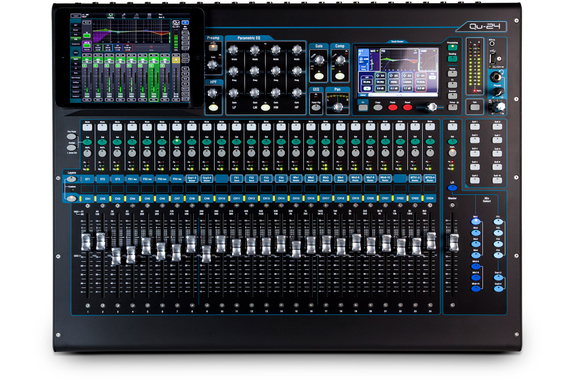Click the Phones level knob

click(x=497, y=92)
